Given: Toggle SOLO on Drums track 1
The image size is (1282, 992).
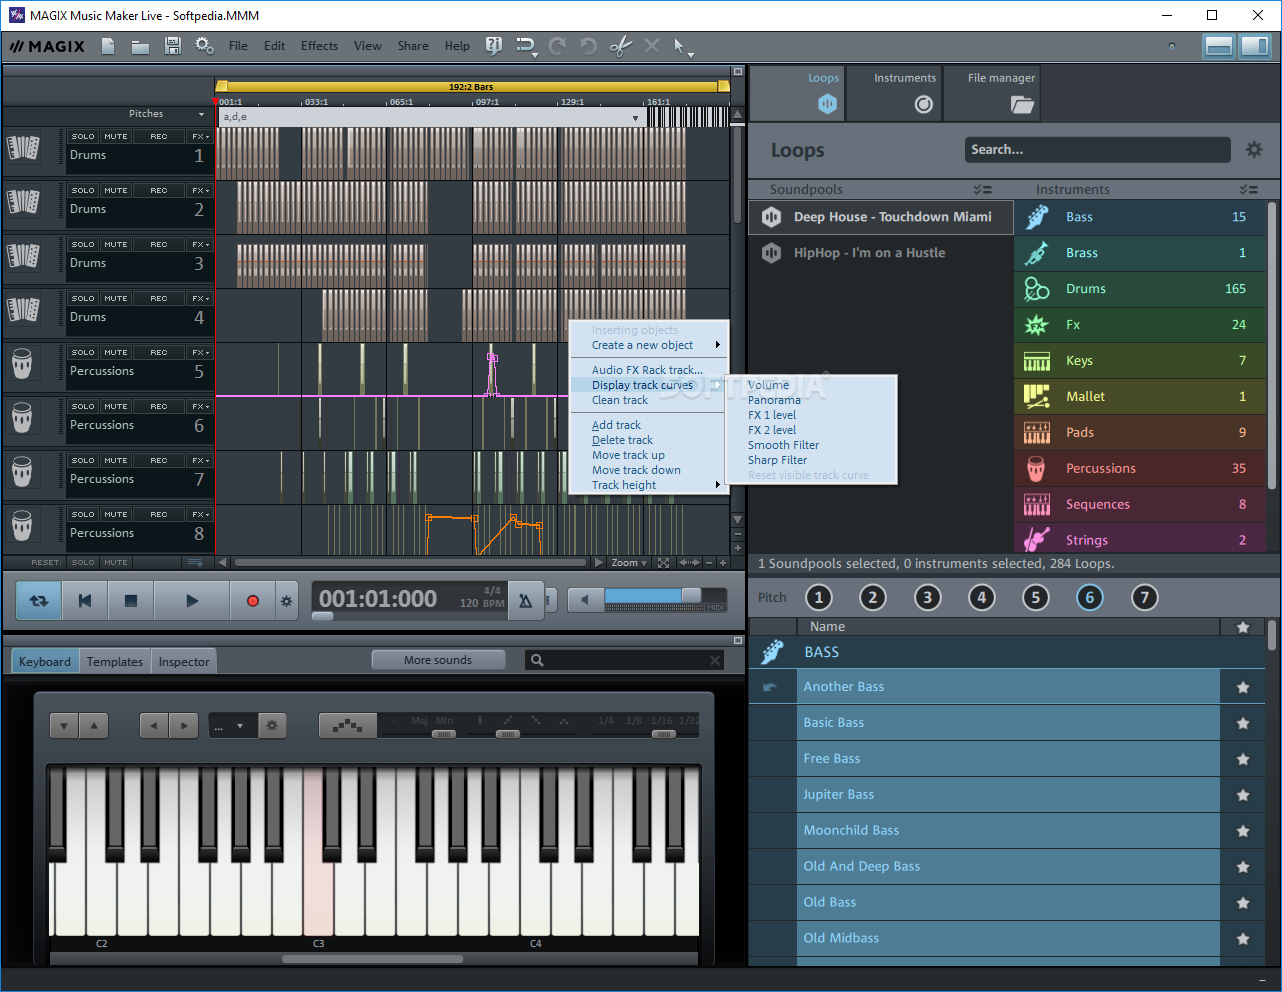Looking at the screenshot, I should coord(83,137).
